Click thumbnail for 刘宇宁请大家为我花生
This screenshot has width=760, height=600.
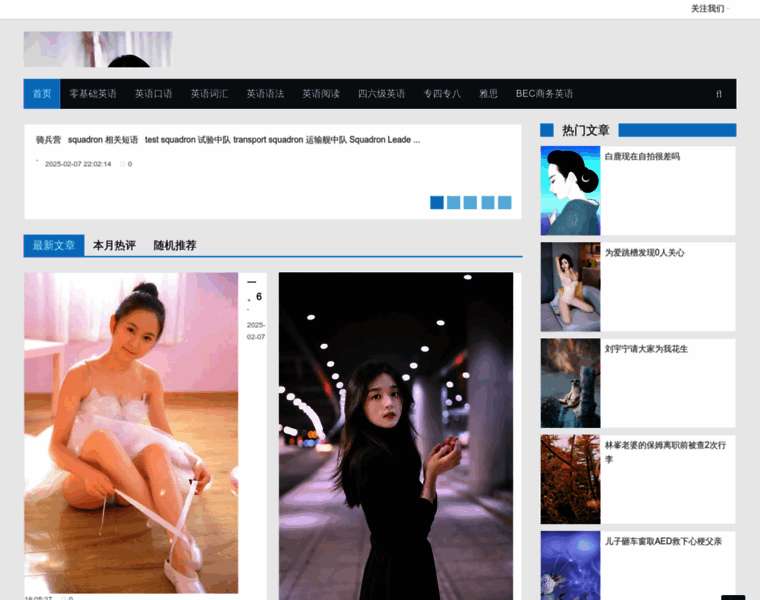point(570,383)
